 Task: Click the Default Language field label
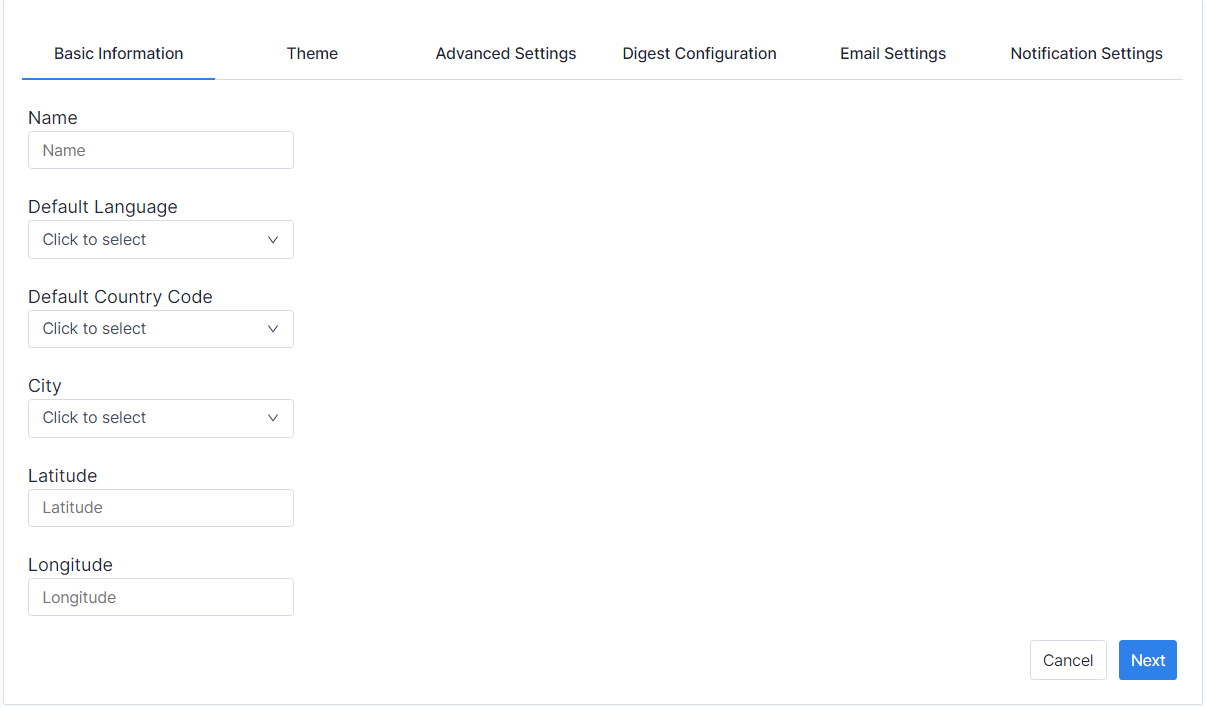(102, 207)
